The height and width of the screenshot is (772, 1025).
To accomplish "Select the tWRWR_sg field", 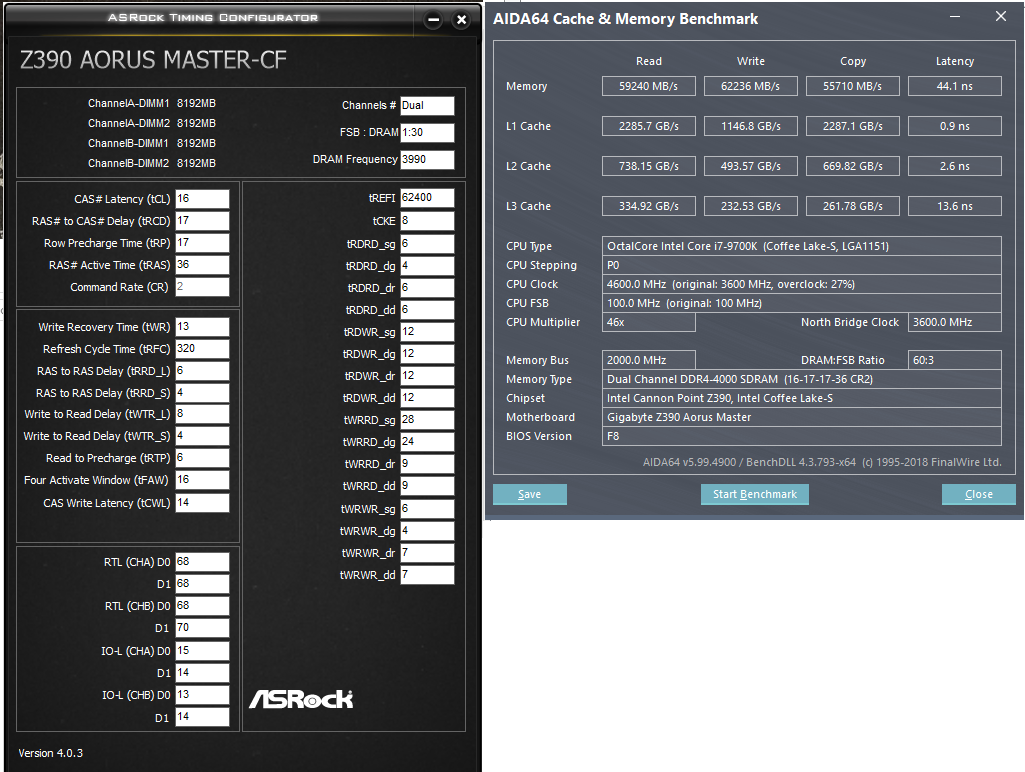I will tap(428, 509).
